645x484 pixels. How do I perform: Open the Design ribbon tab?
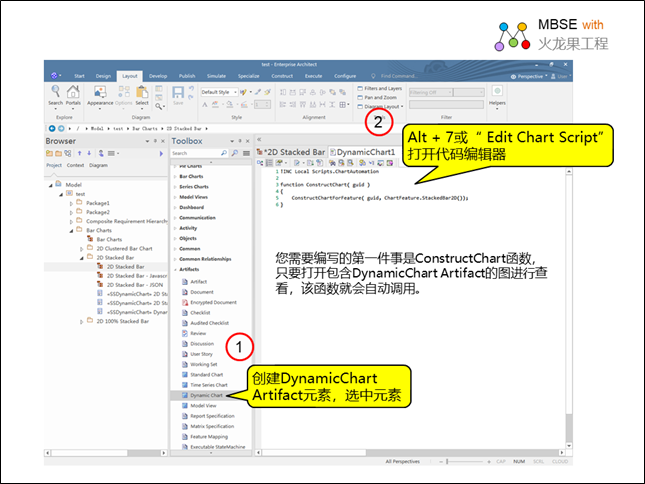pos(103,76)
